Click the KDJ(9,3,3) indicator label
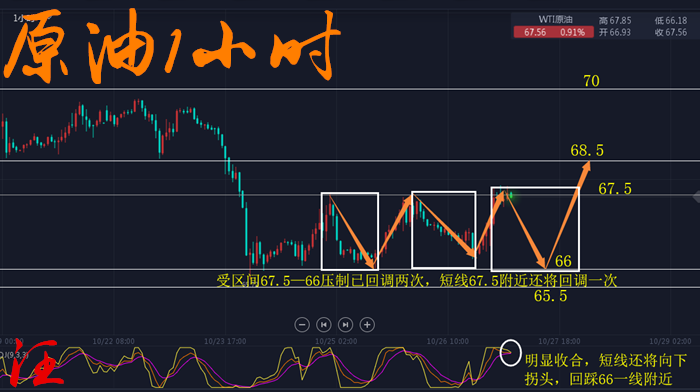Viewport: 700px width, 392px height. coord(14,355)
